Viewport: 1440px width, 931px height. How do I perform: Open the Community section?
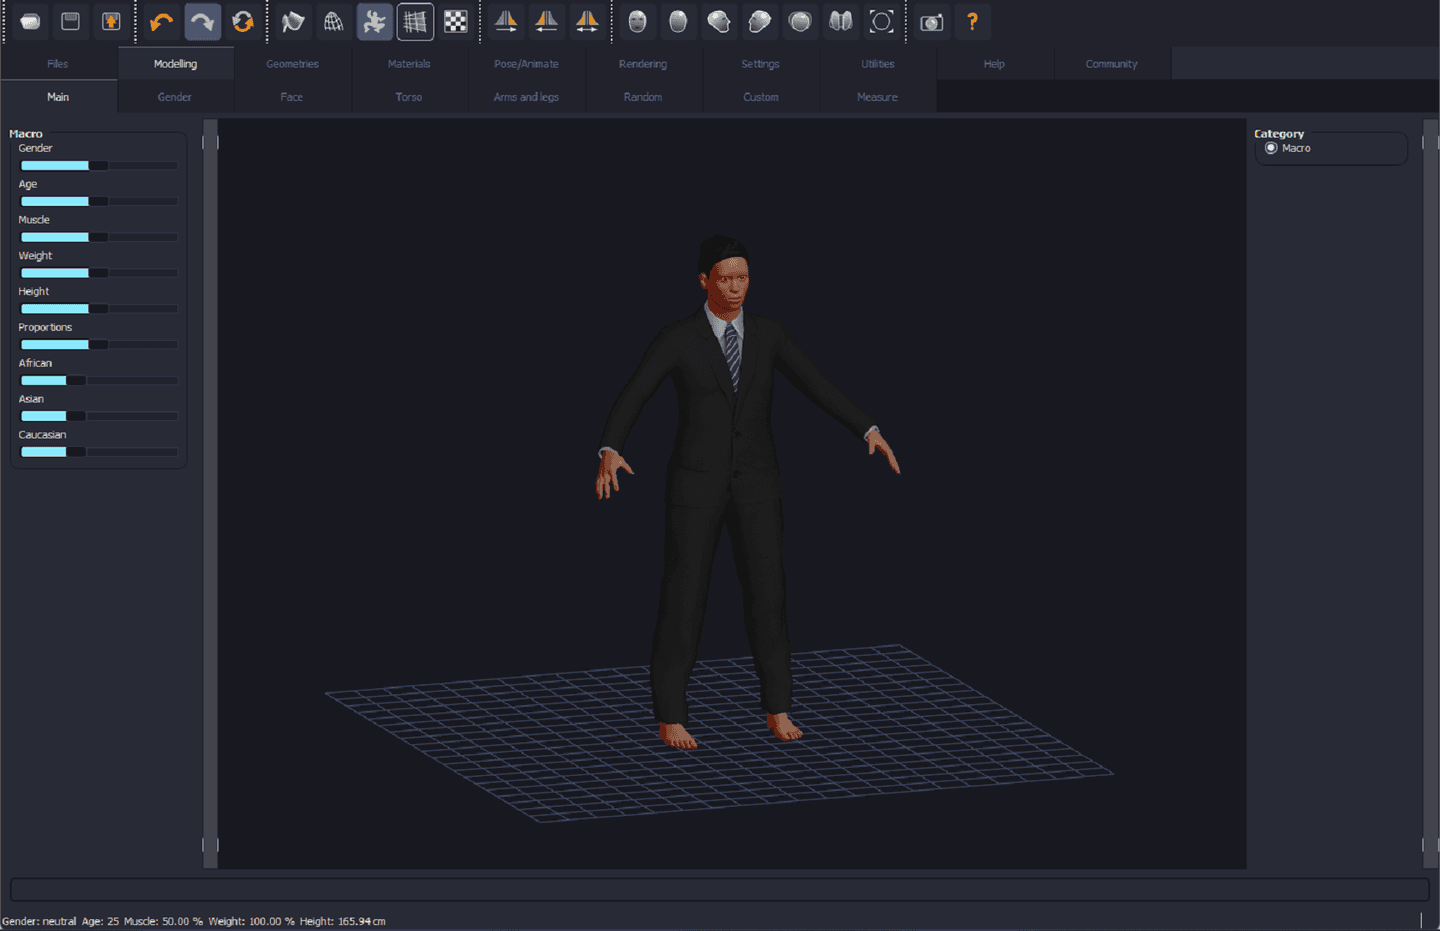click(x=1111, y=63)
